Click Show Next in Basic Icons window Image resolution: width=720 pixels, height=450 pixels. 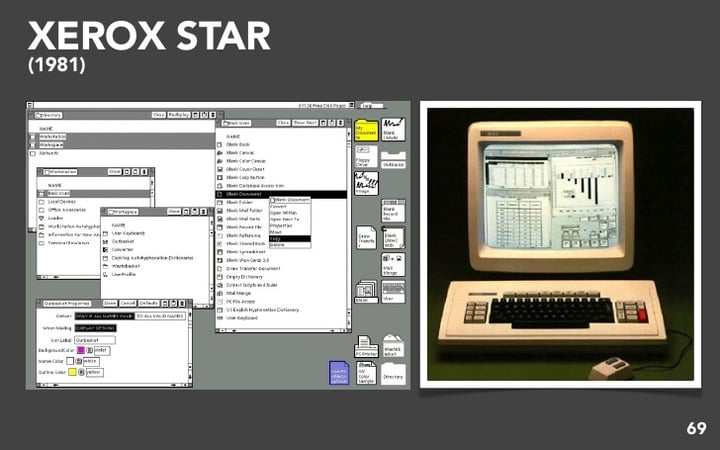[305, 123]
